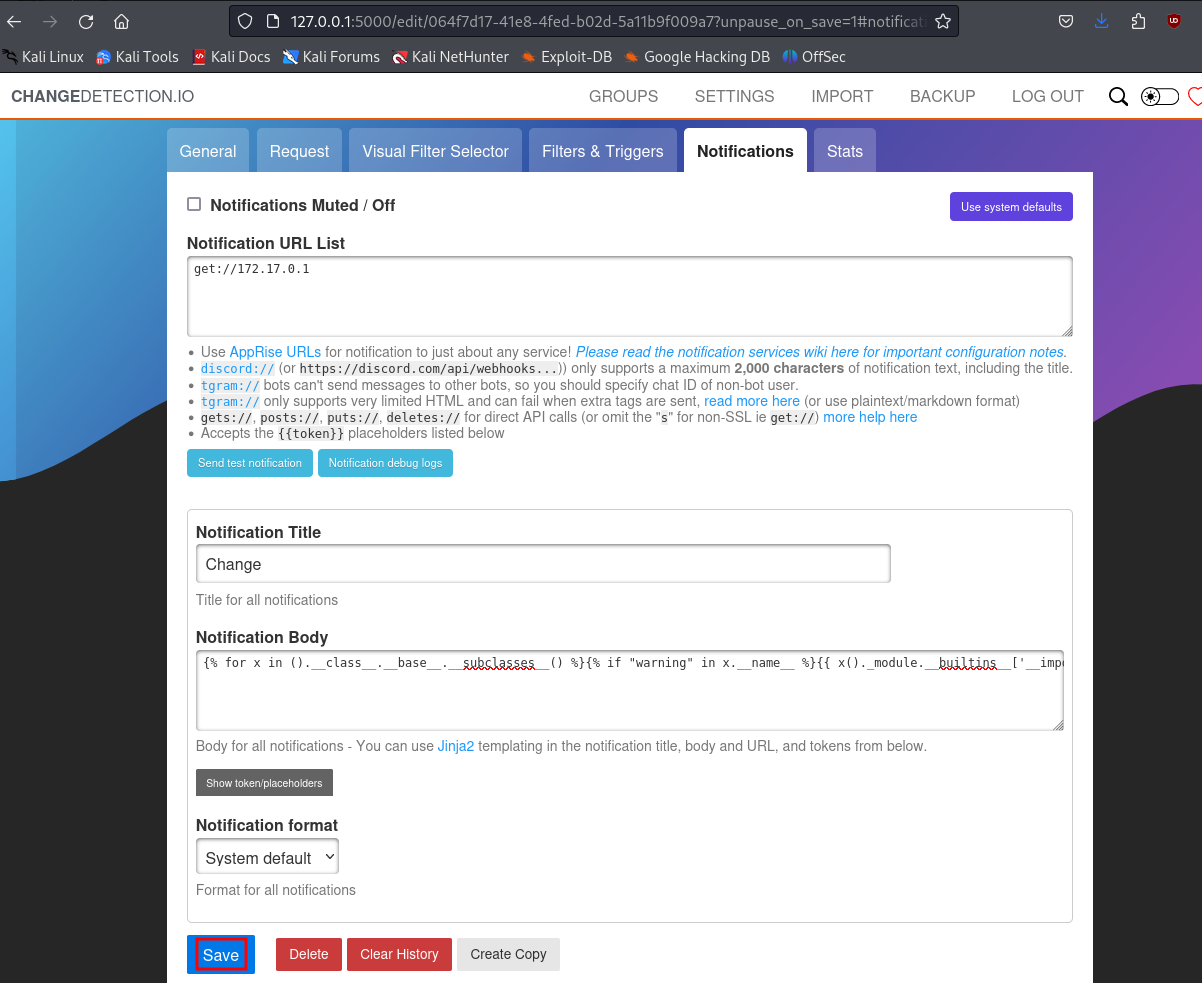Click into the Notification Title field
This screenshot has width=1202, height=983.
(543, 564)
